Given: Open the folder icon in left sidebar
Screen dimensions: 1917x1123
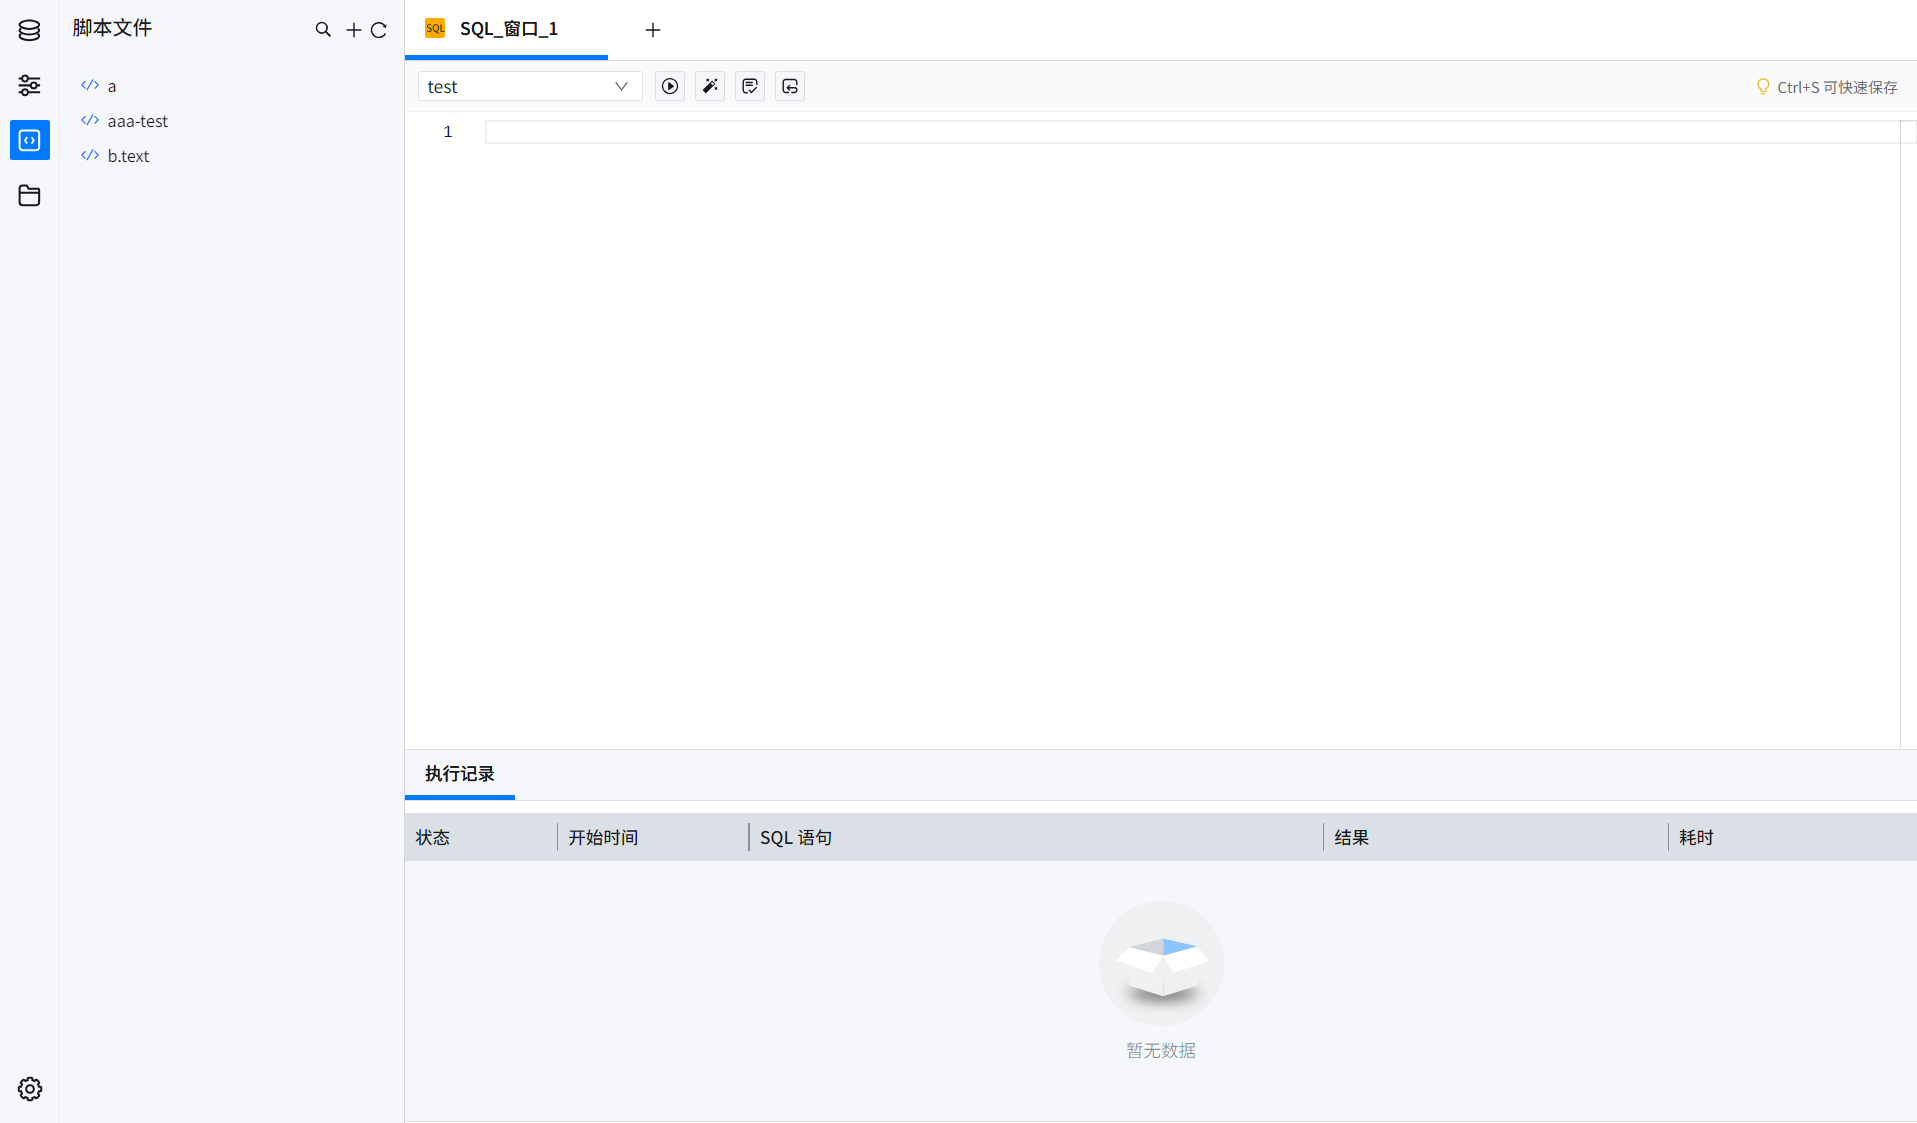Looking at the screenshot, I should coord(29,195).
